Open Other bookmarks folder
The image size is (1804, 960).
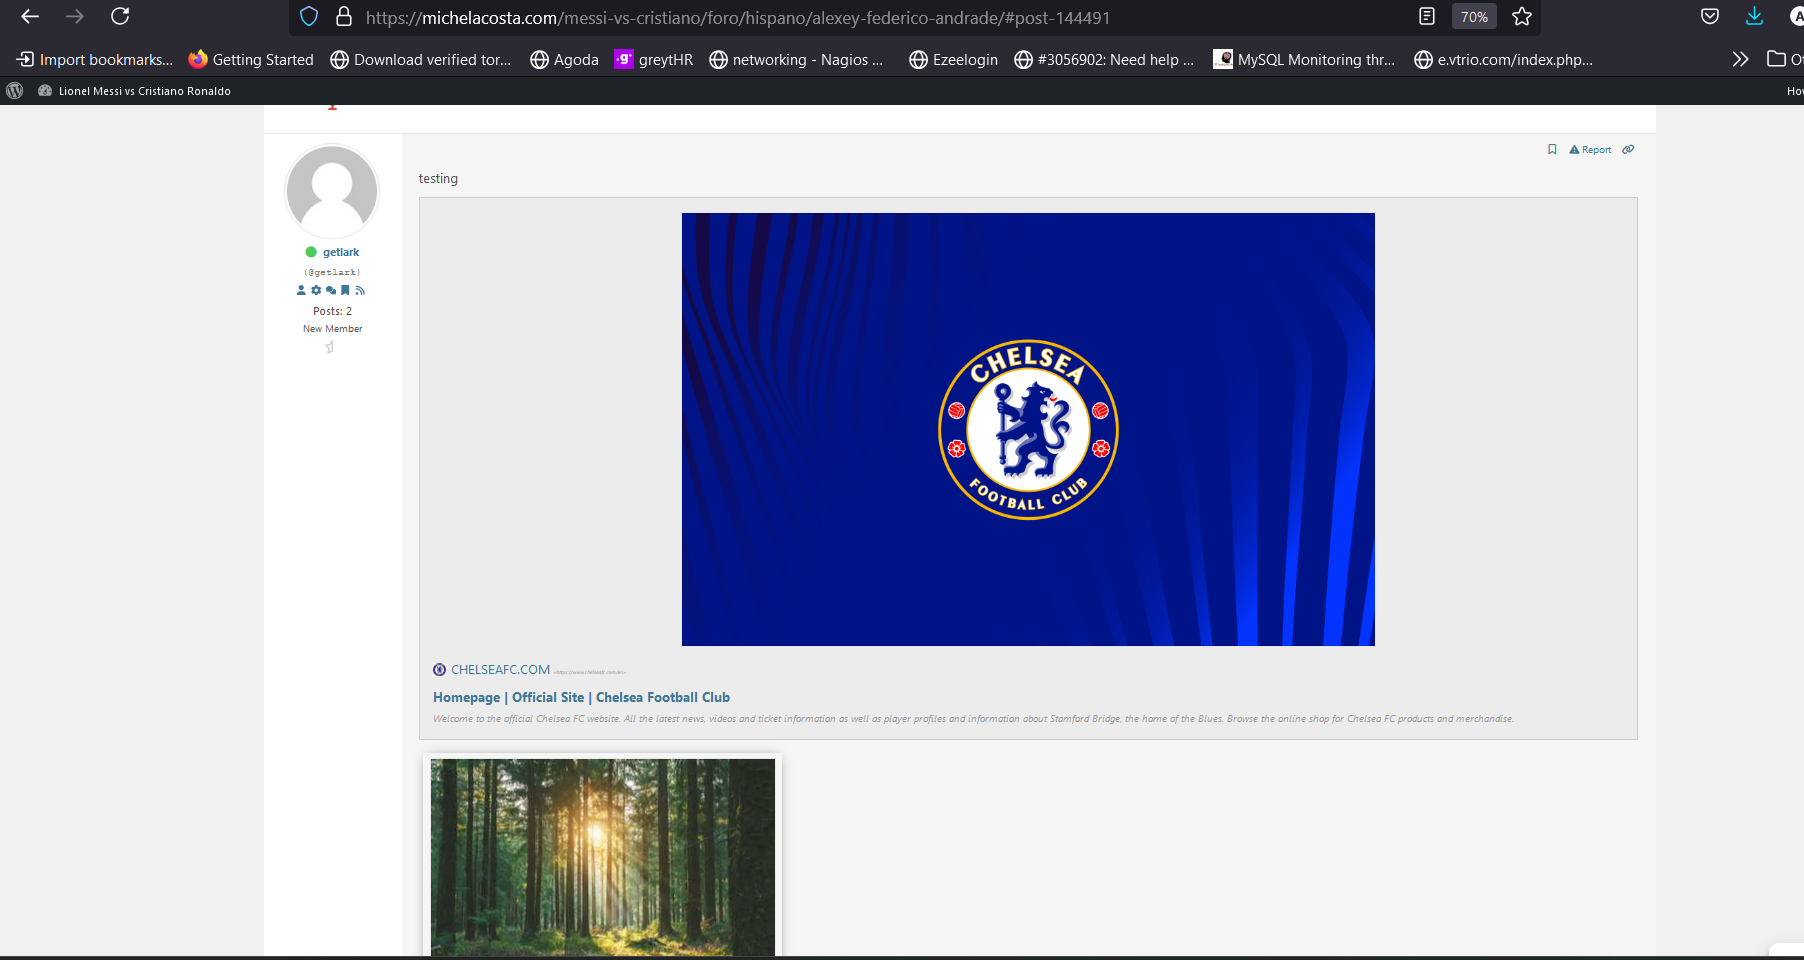click(x=1784, y=60)
